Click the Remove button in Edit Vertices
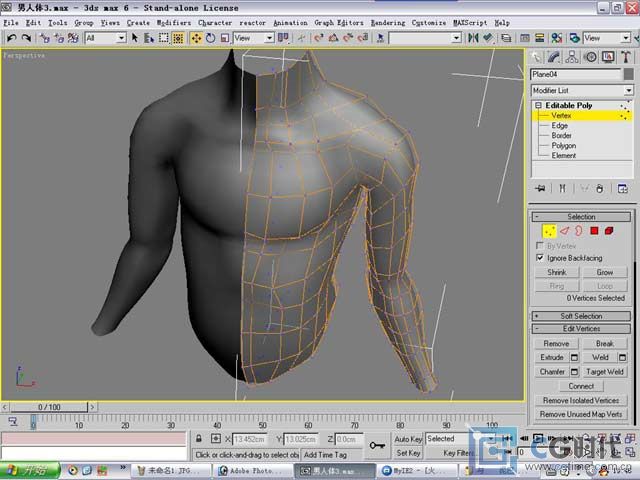 click(556, 344)
